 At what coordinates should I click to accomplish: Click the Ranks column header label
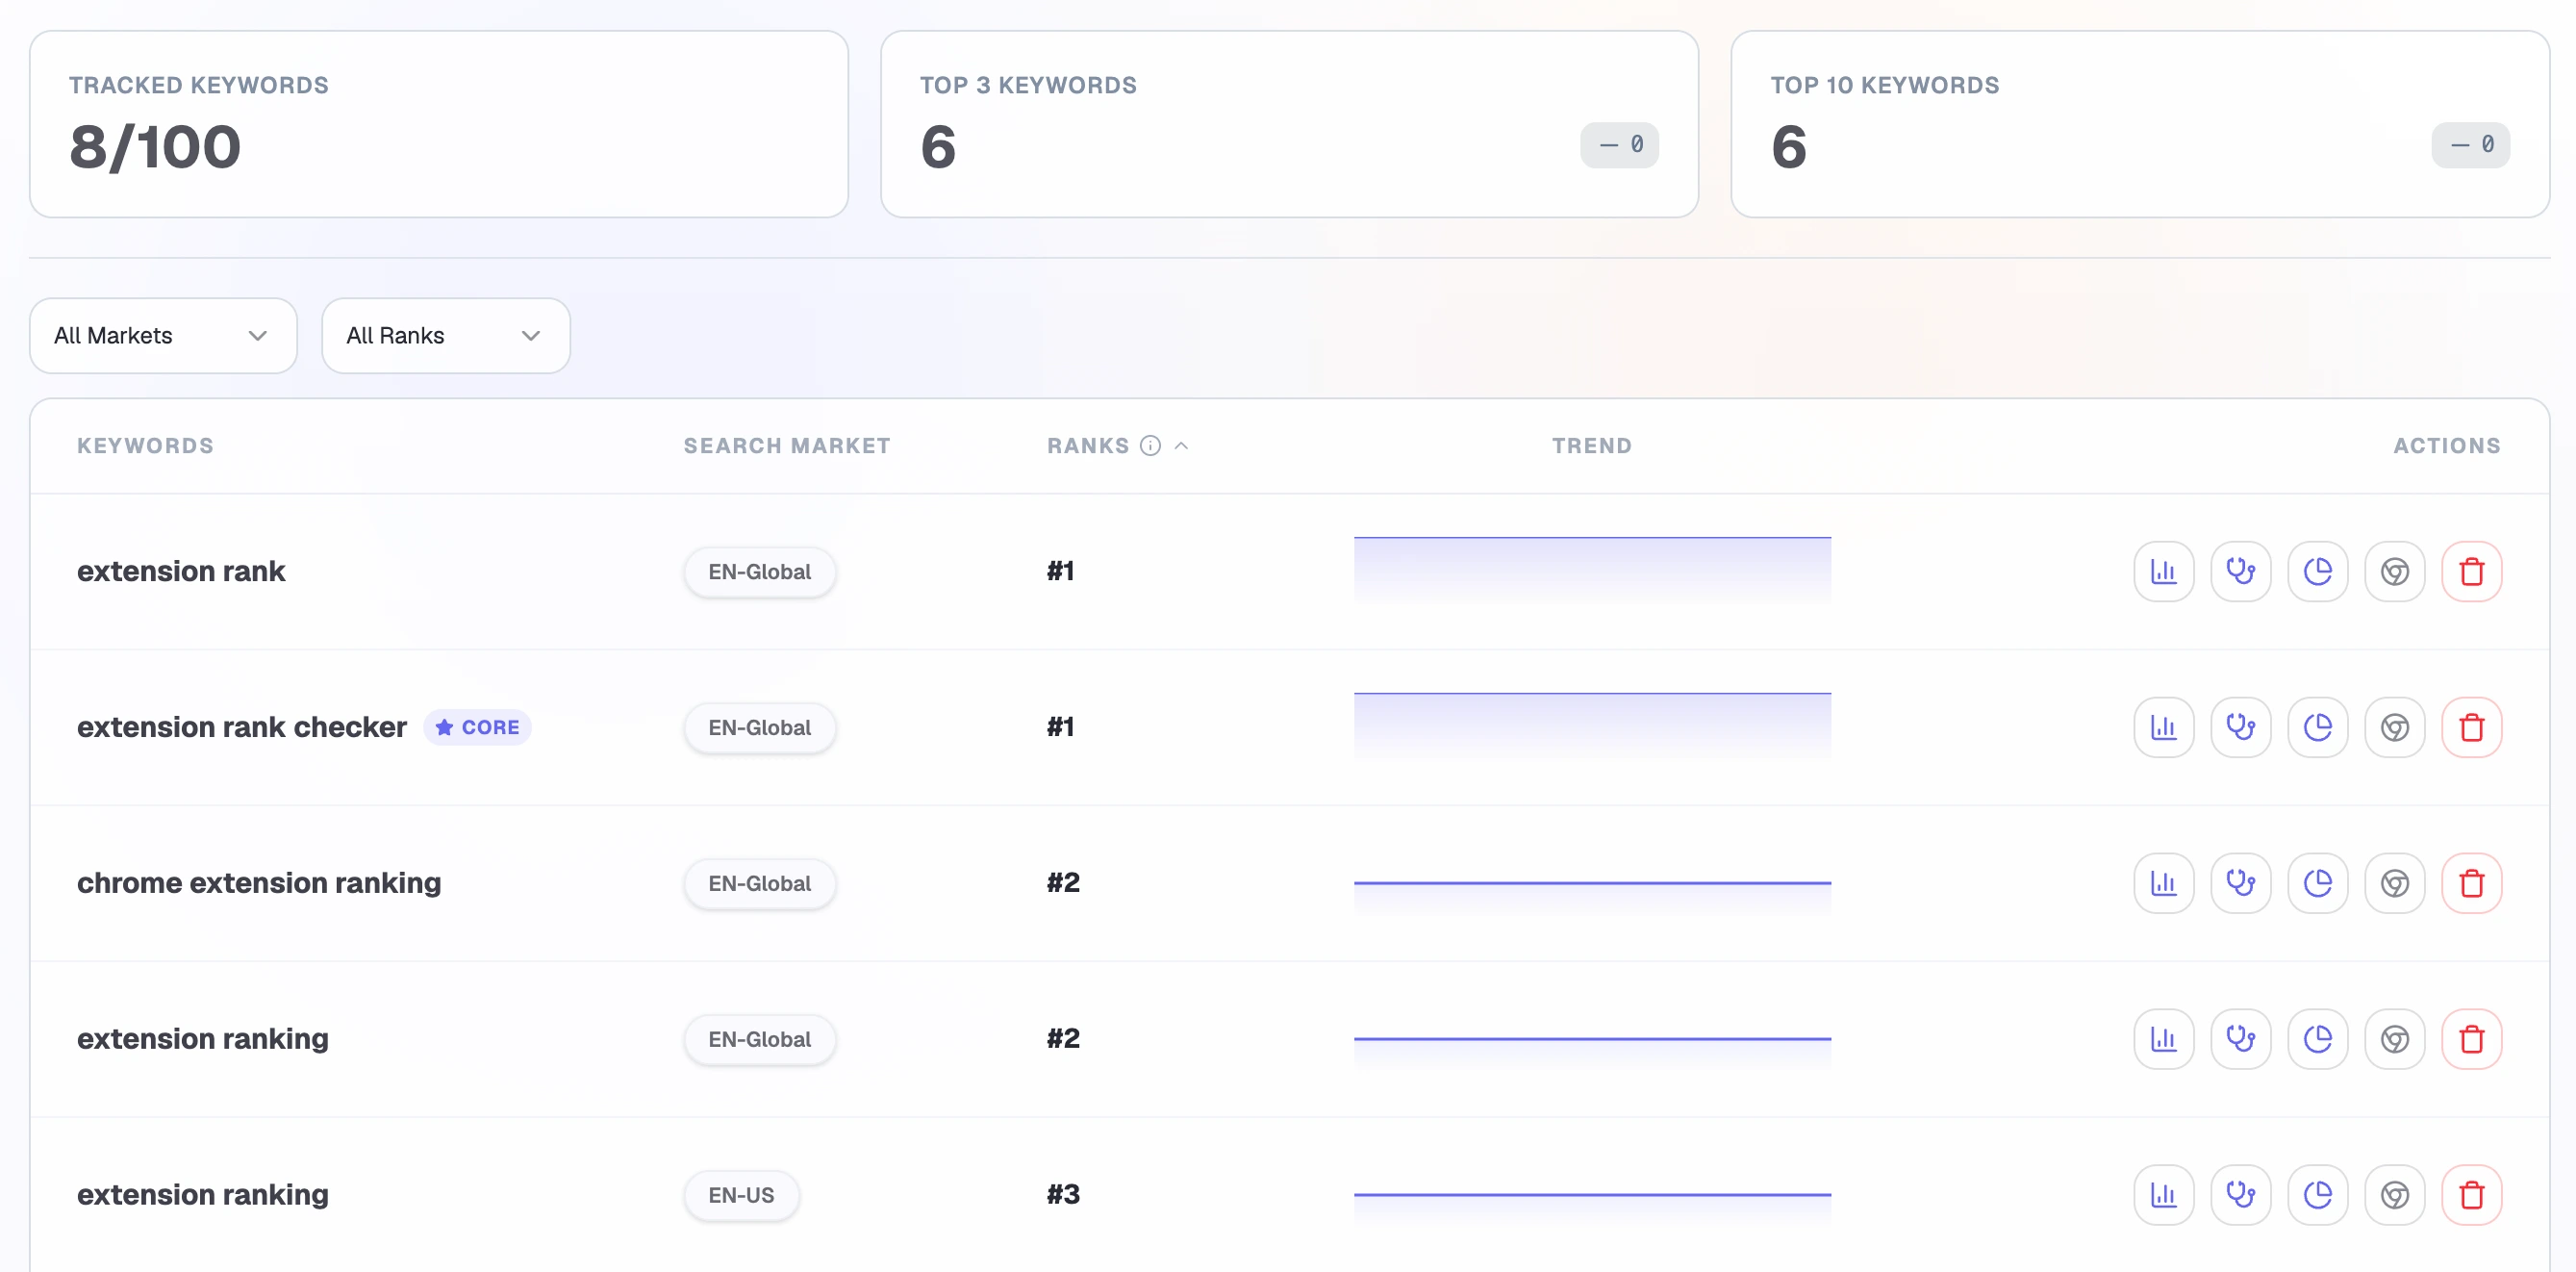pyautogui.click(x=1088, y=446)
